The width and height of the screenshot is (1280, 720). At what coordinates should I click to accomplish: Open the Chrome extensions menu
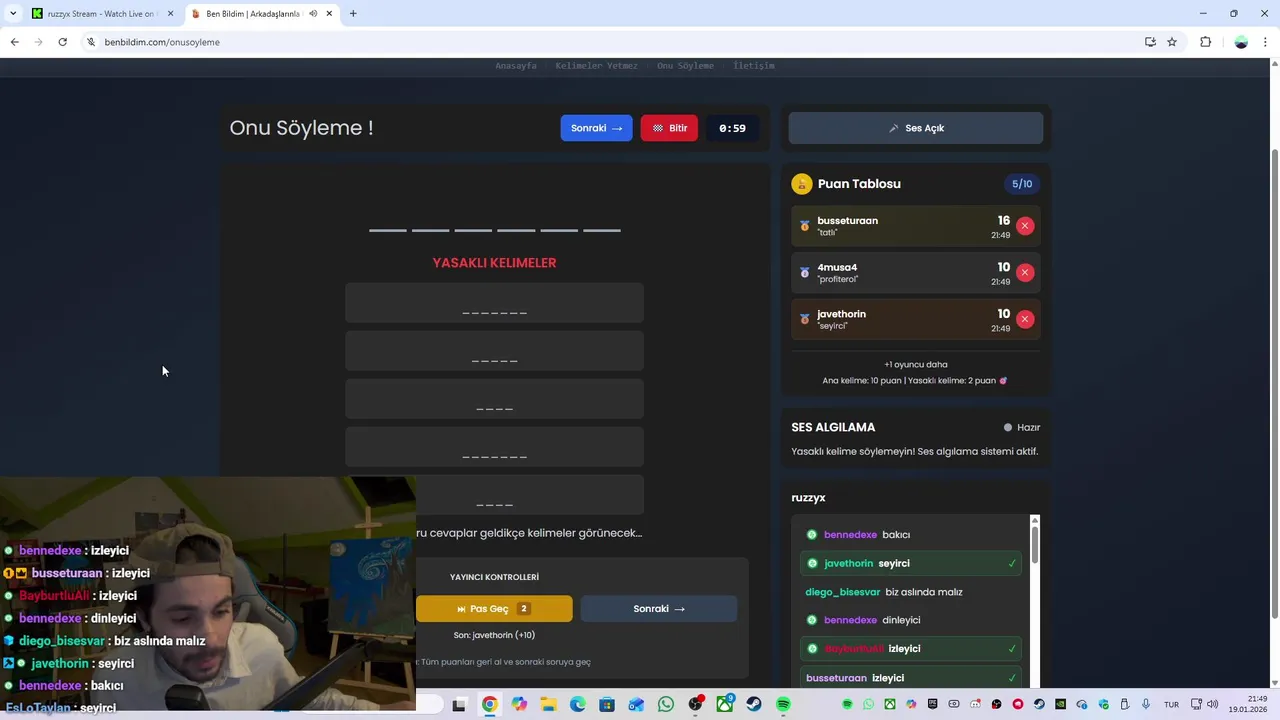click(x=1205, y=42)
